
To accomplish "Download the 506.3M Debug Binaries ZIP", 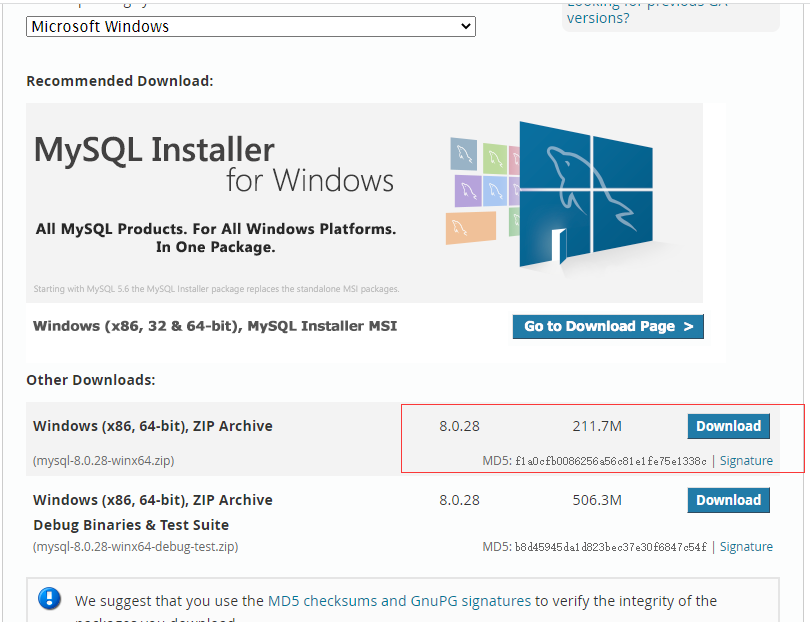I will (728, 500).
